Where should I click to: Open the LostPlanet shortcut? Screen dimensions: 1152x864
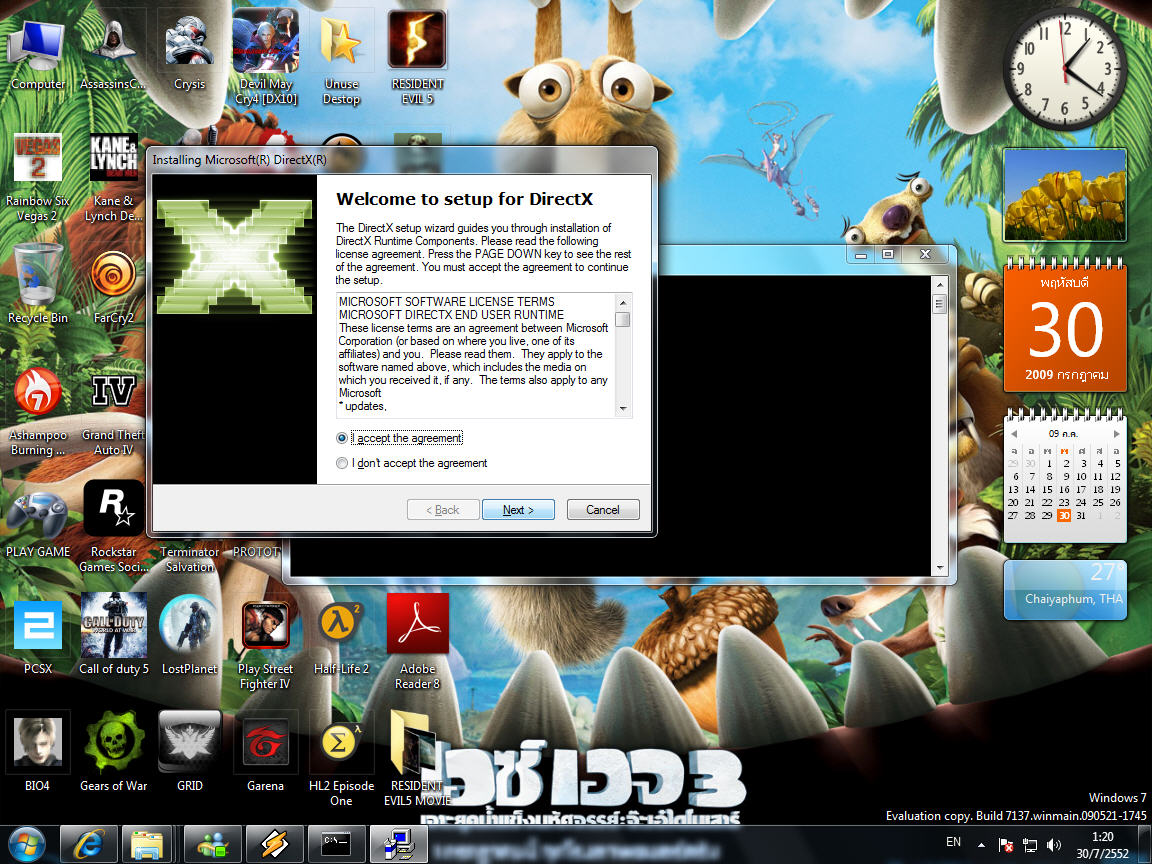tap(189, 636)
